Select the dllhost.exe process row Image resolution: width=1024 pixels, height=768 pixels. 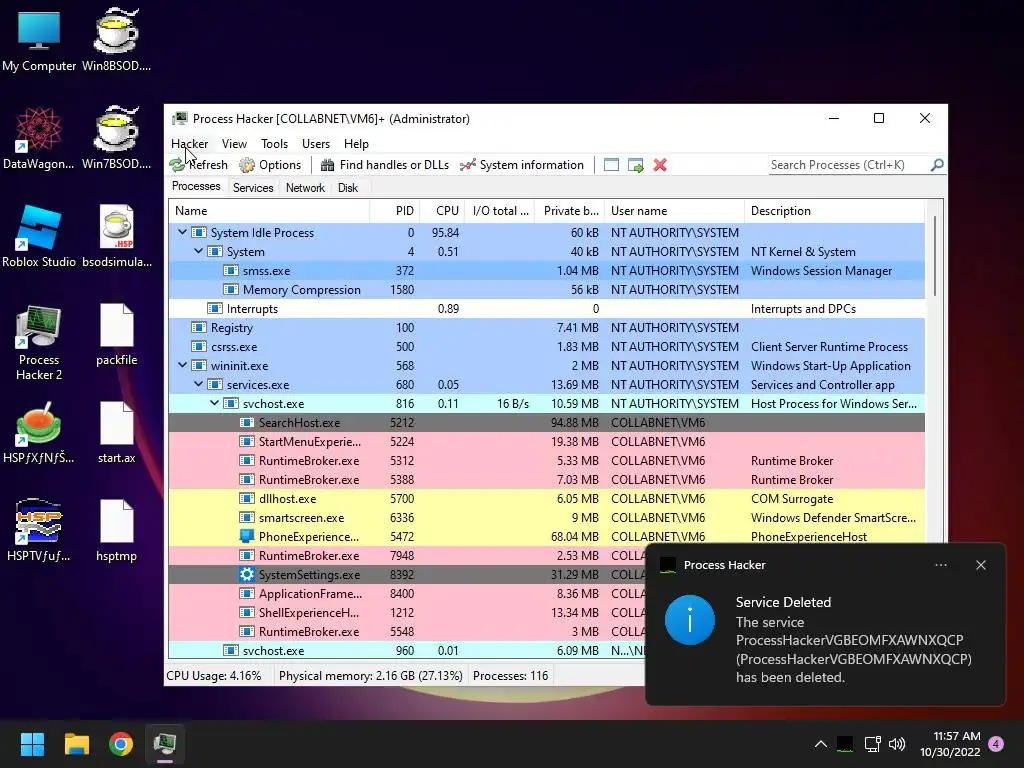[547, 498]
